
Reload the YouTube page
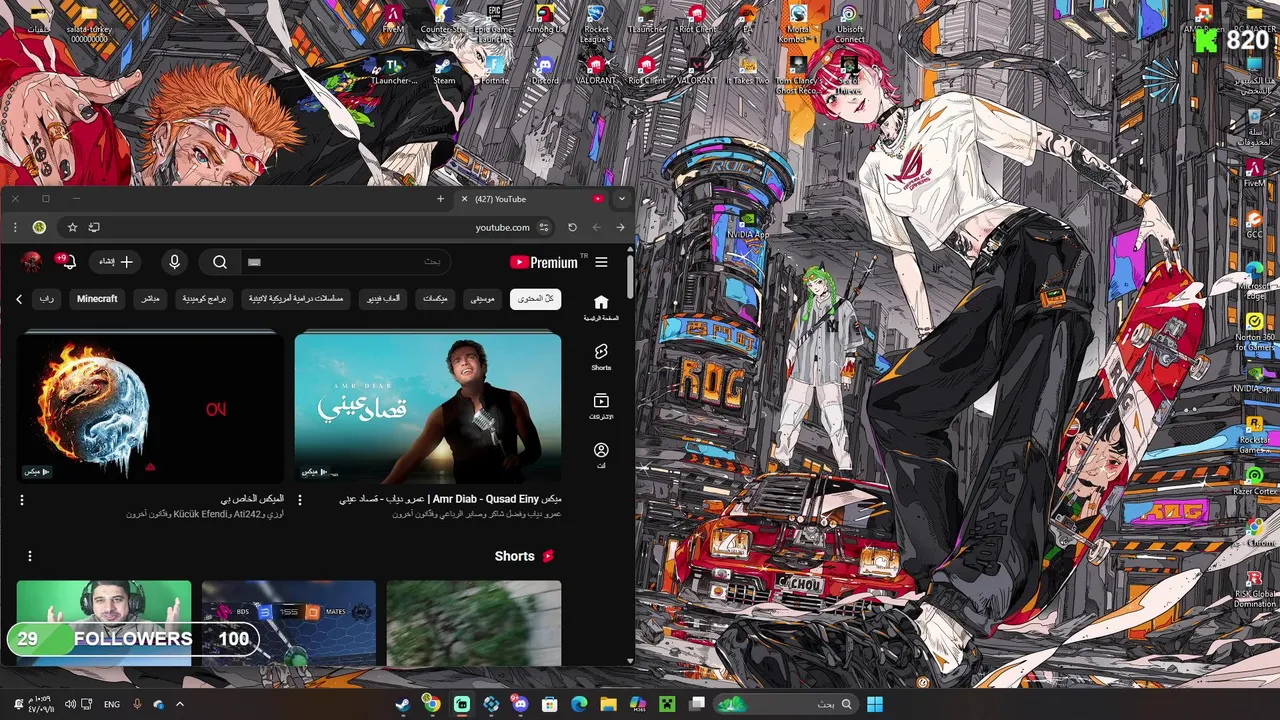(x=572, y=227)
